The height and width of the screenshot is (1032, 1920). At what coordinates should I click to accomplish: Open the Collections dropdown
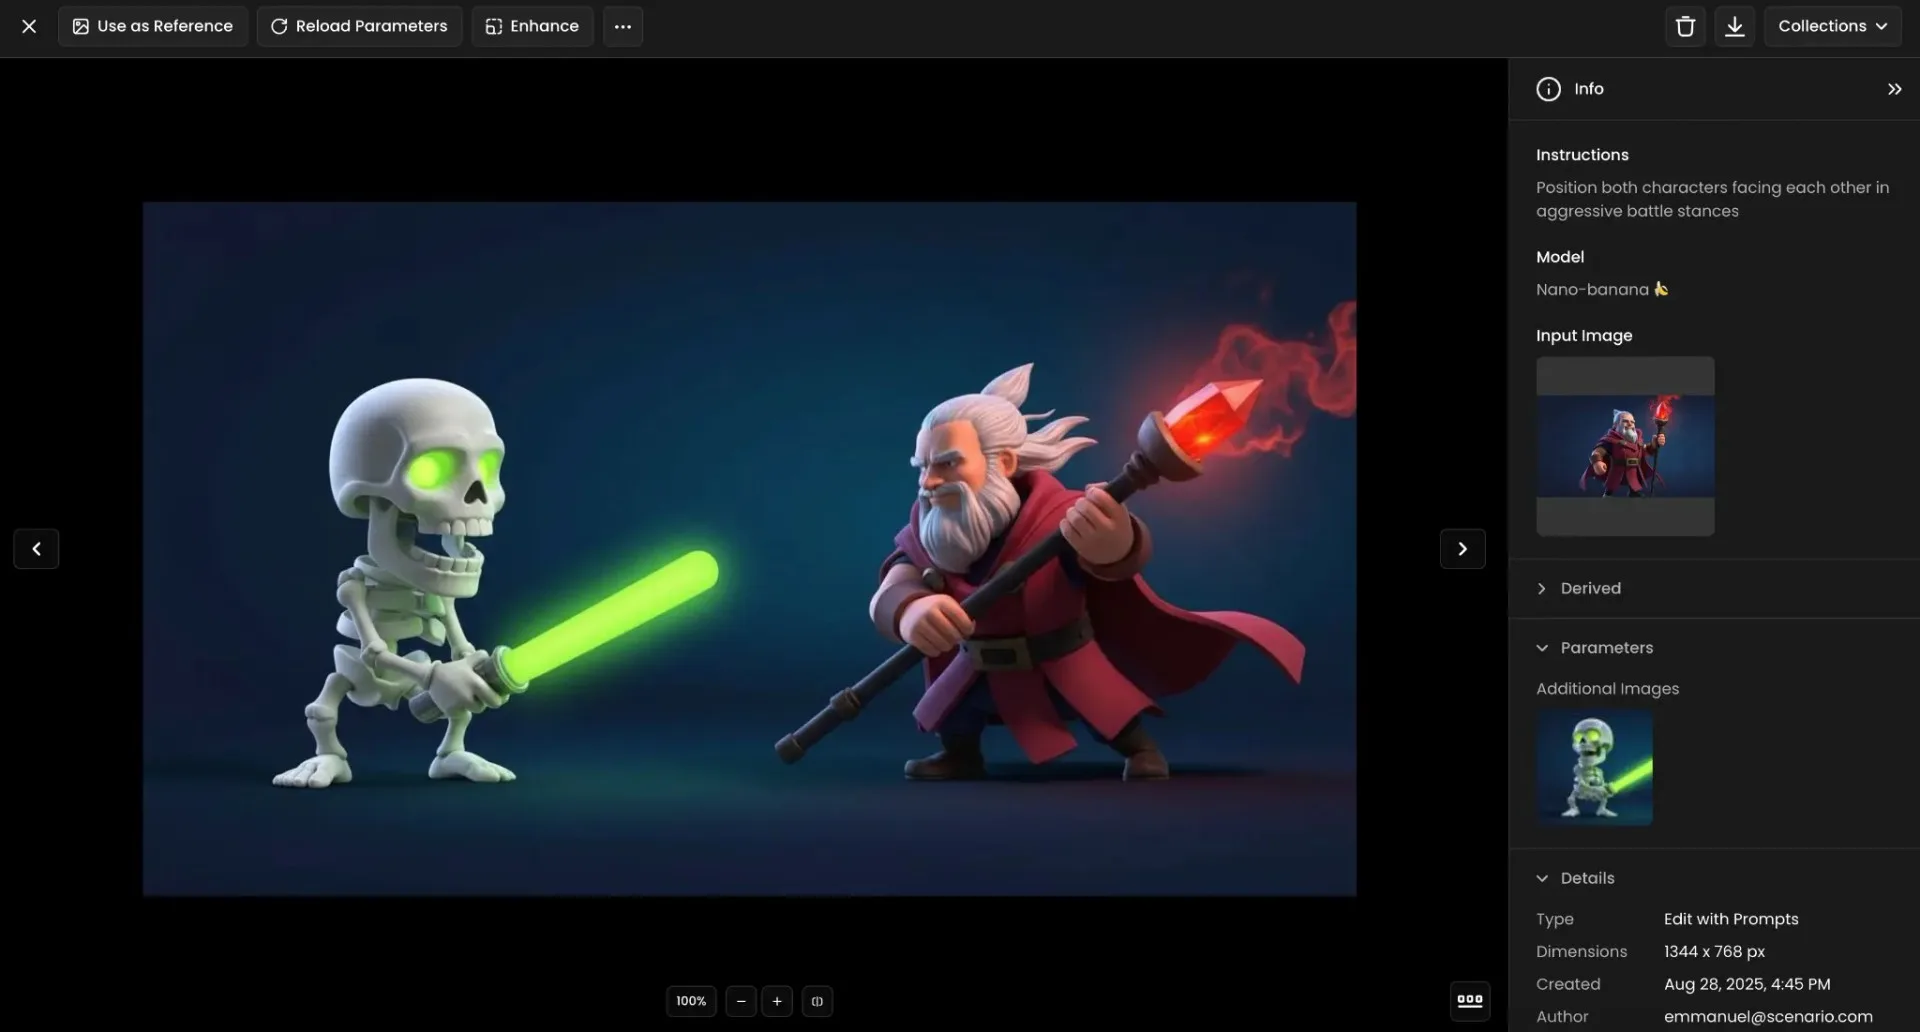click(x=1833, y=26)
